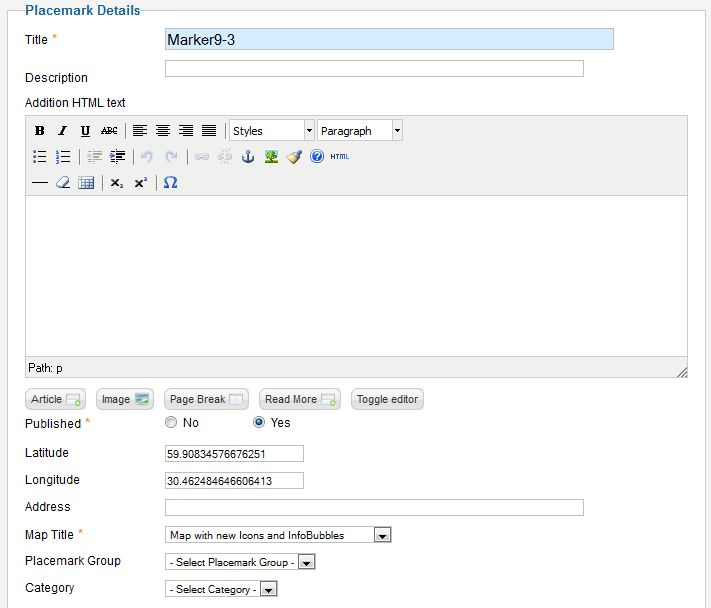
Task: Open the insert image tool icon
Action: pyautogui.click(x=271, y=157)
